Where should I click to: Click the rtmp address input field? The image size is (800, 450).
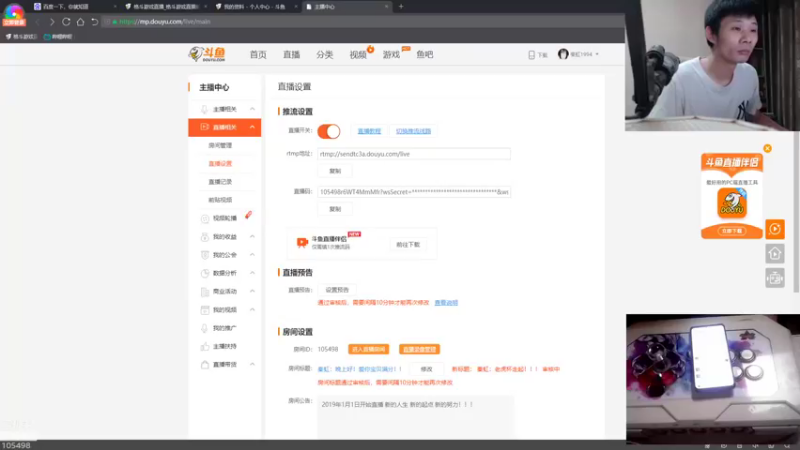(414, 154)
